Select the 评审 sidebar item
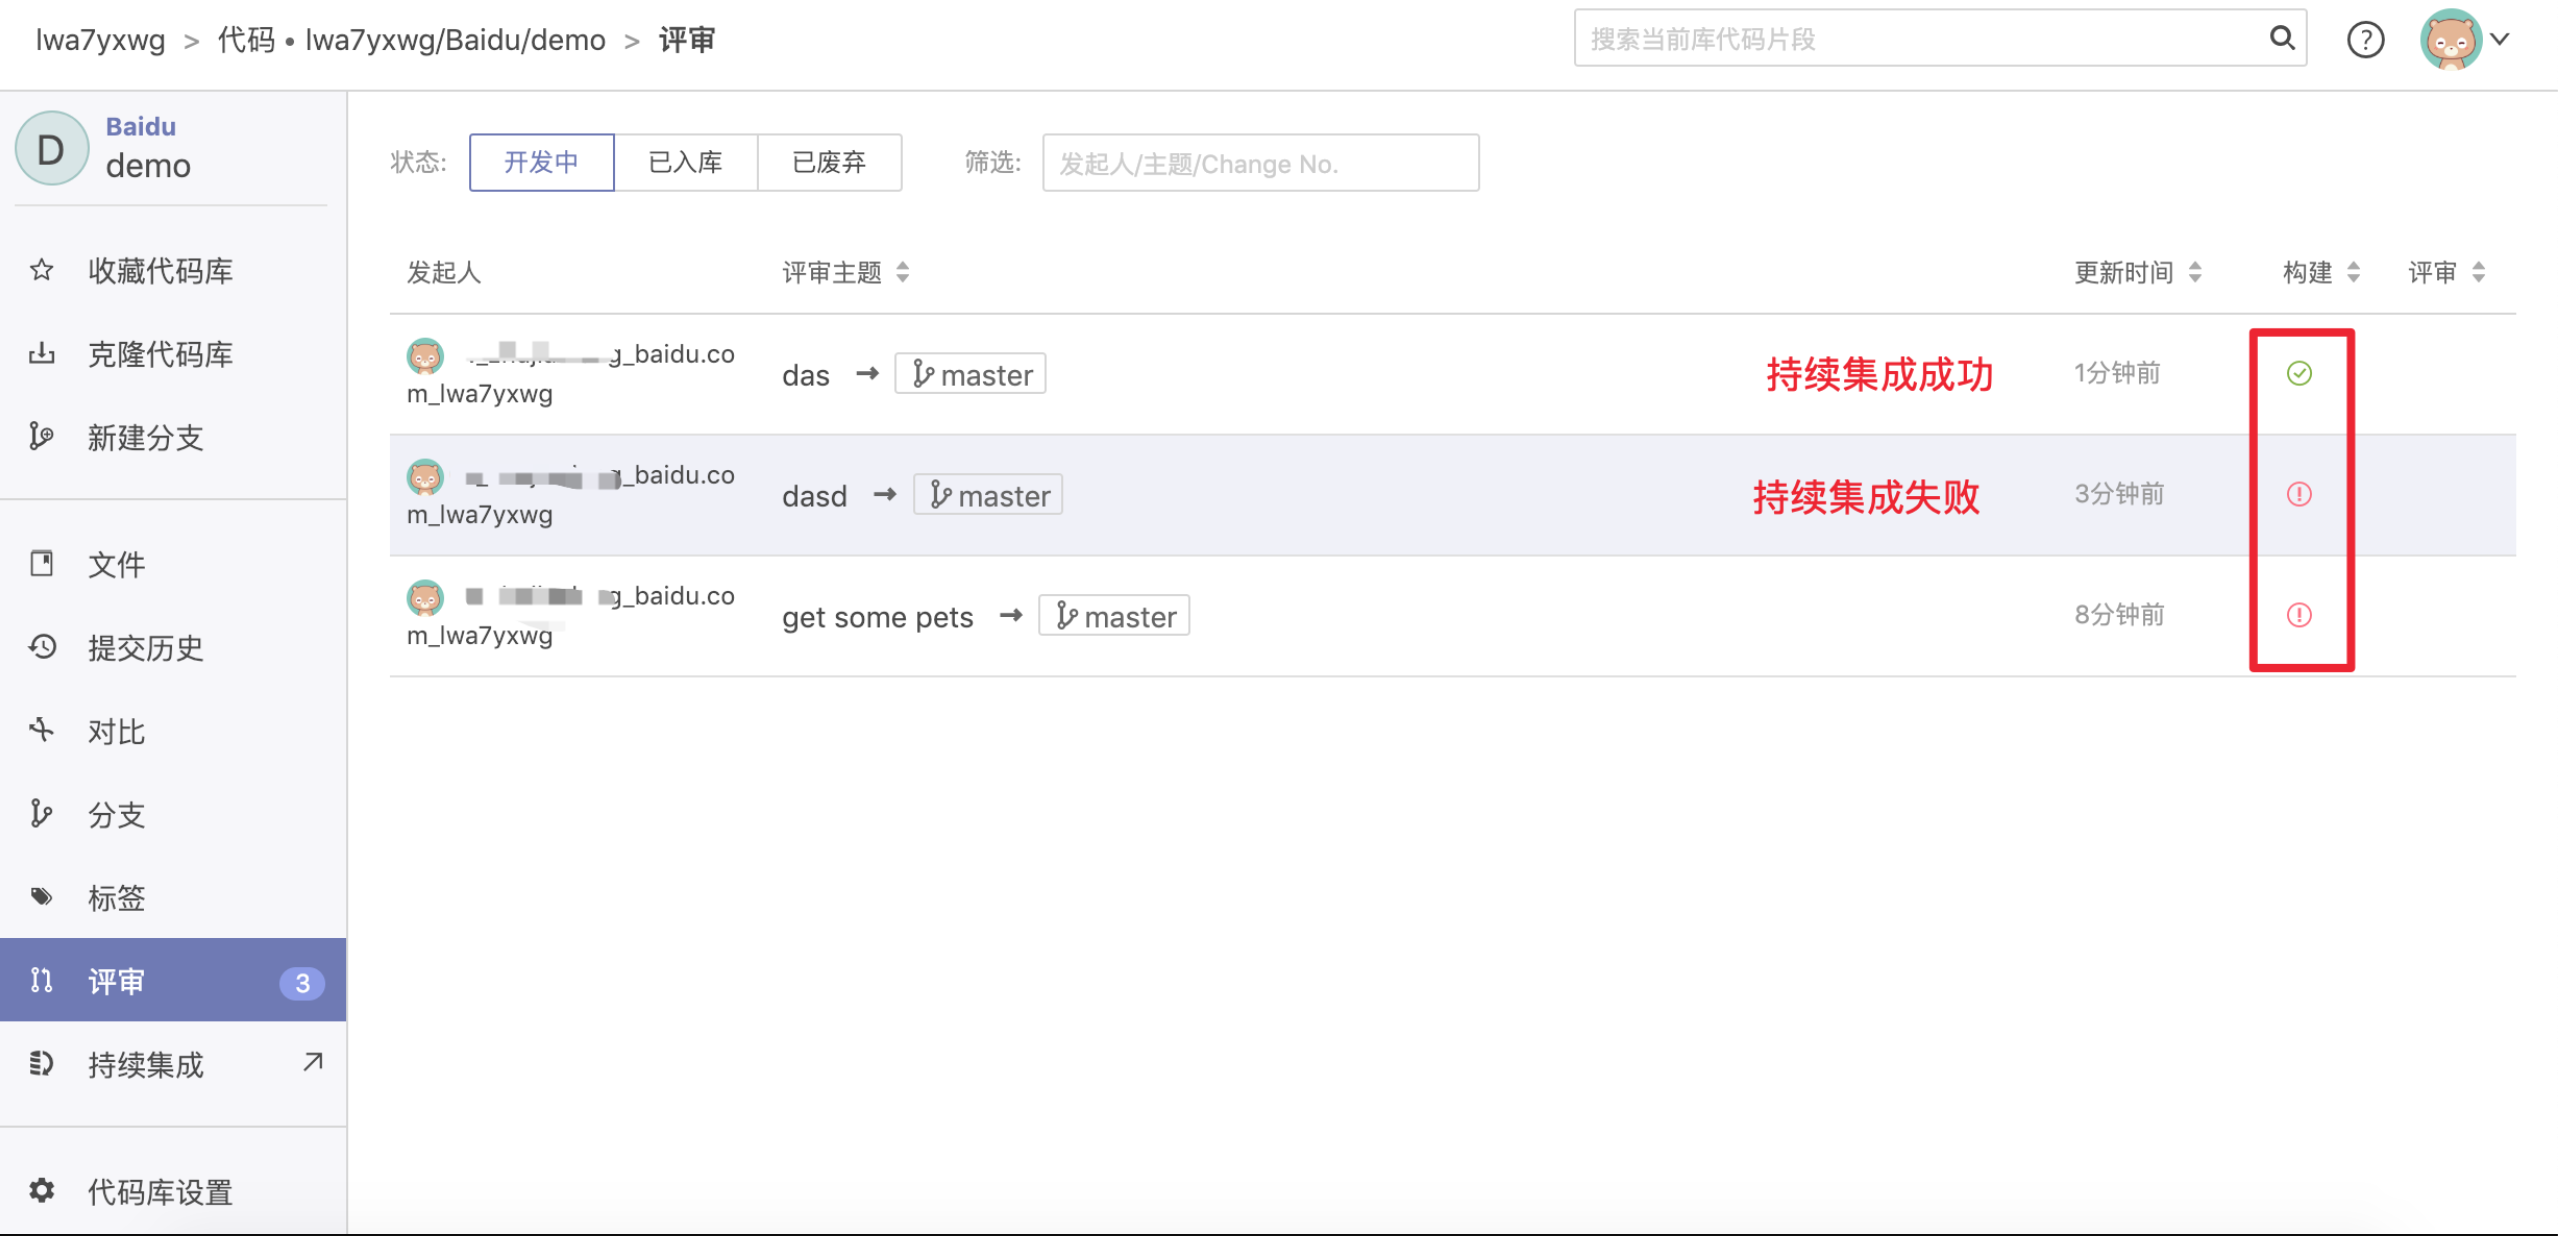Image resolution: width=2558 pixels, height=1236 pixels. coord(173,980)
